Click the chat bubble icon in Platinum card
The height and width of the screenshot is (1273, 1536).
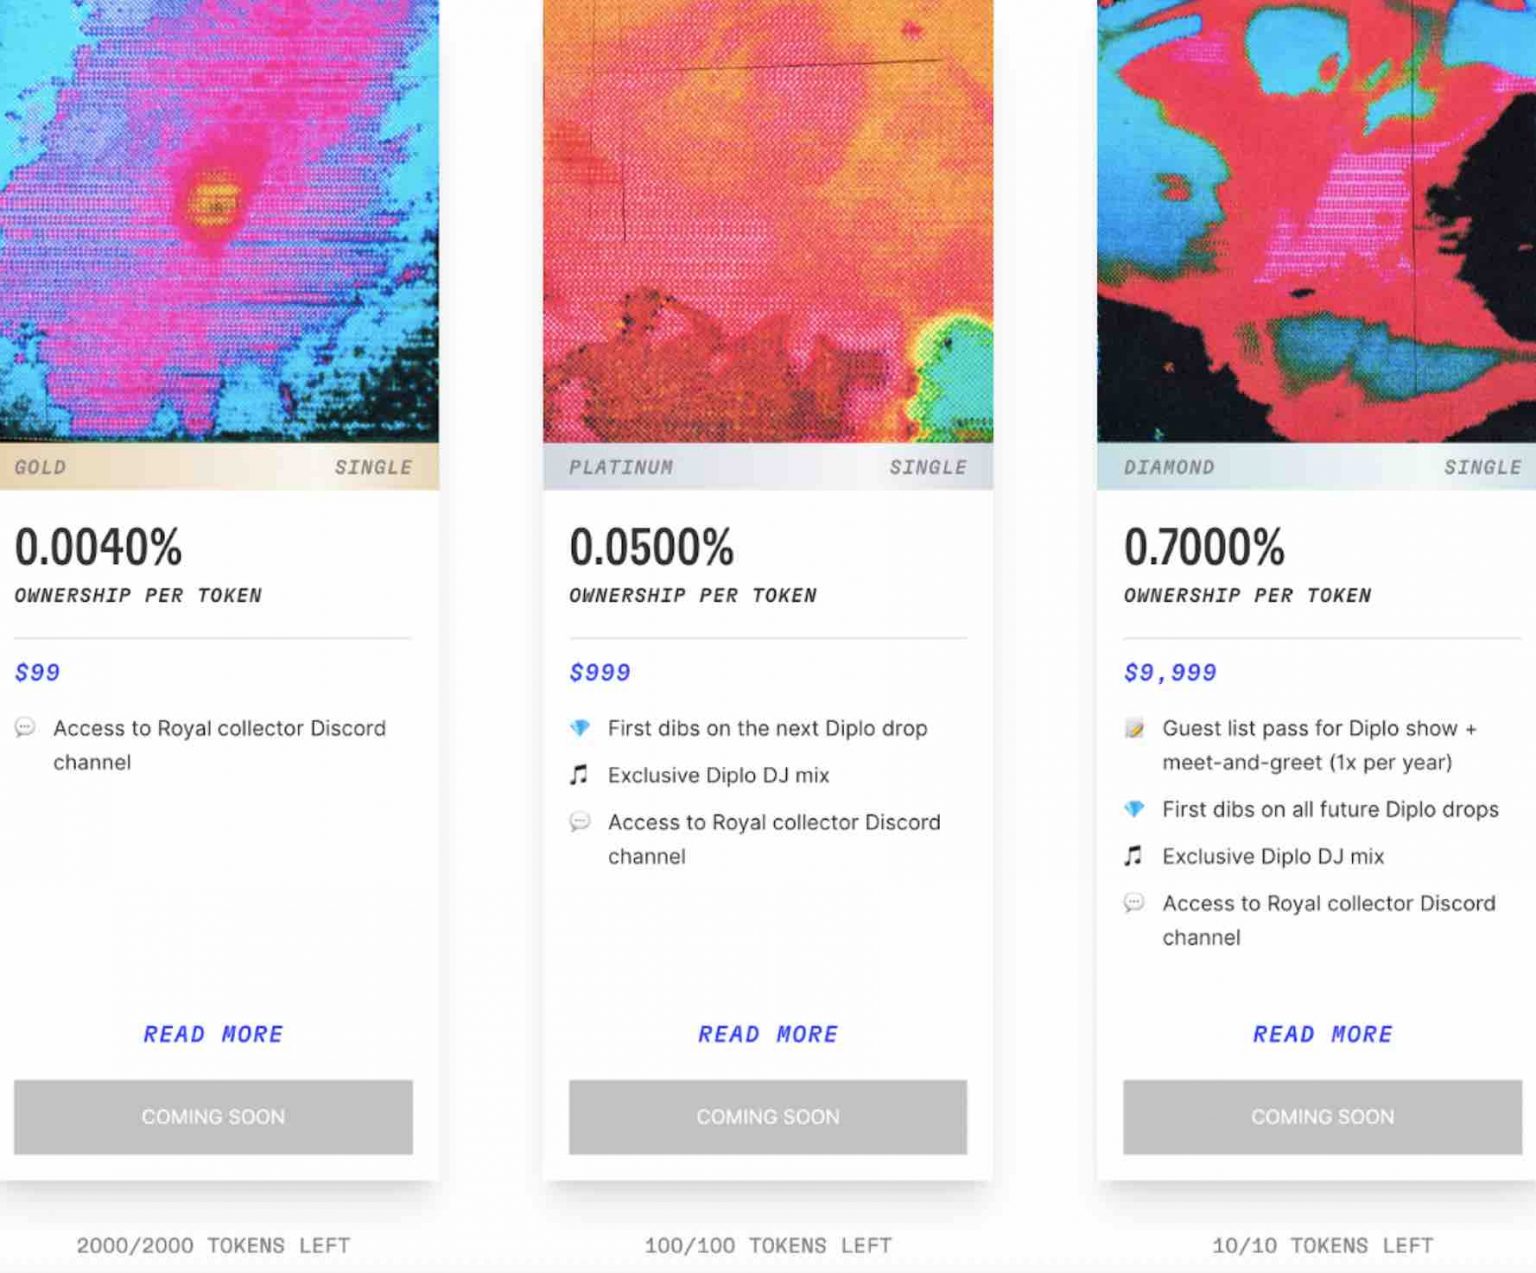[579, 822]
